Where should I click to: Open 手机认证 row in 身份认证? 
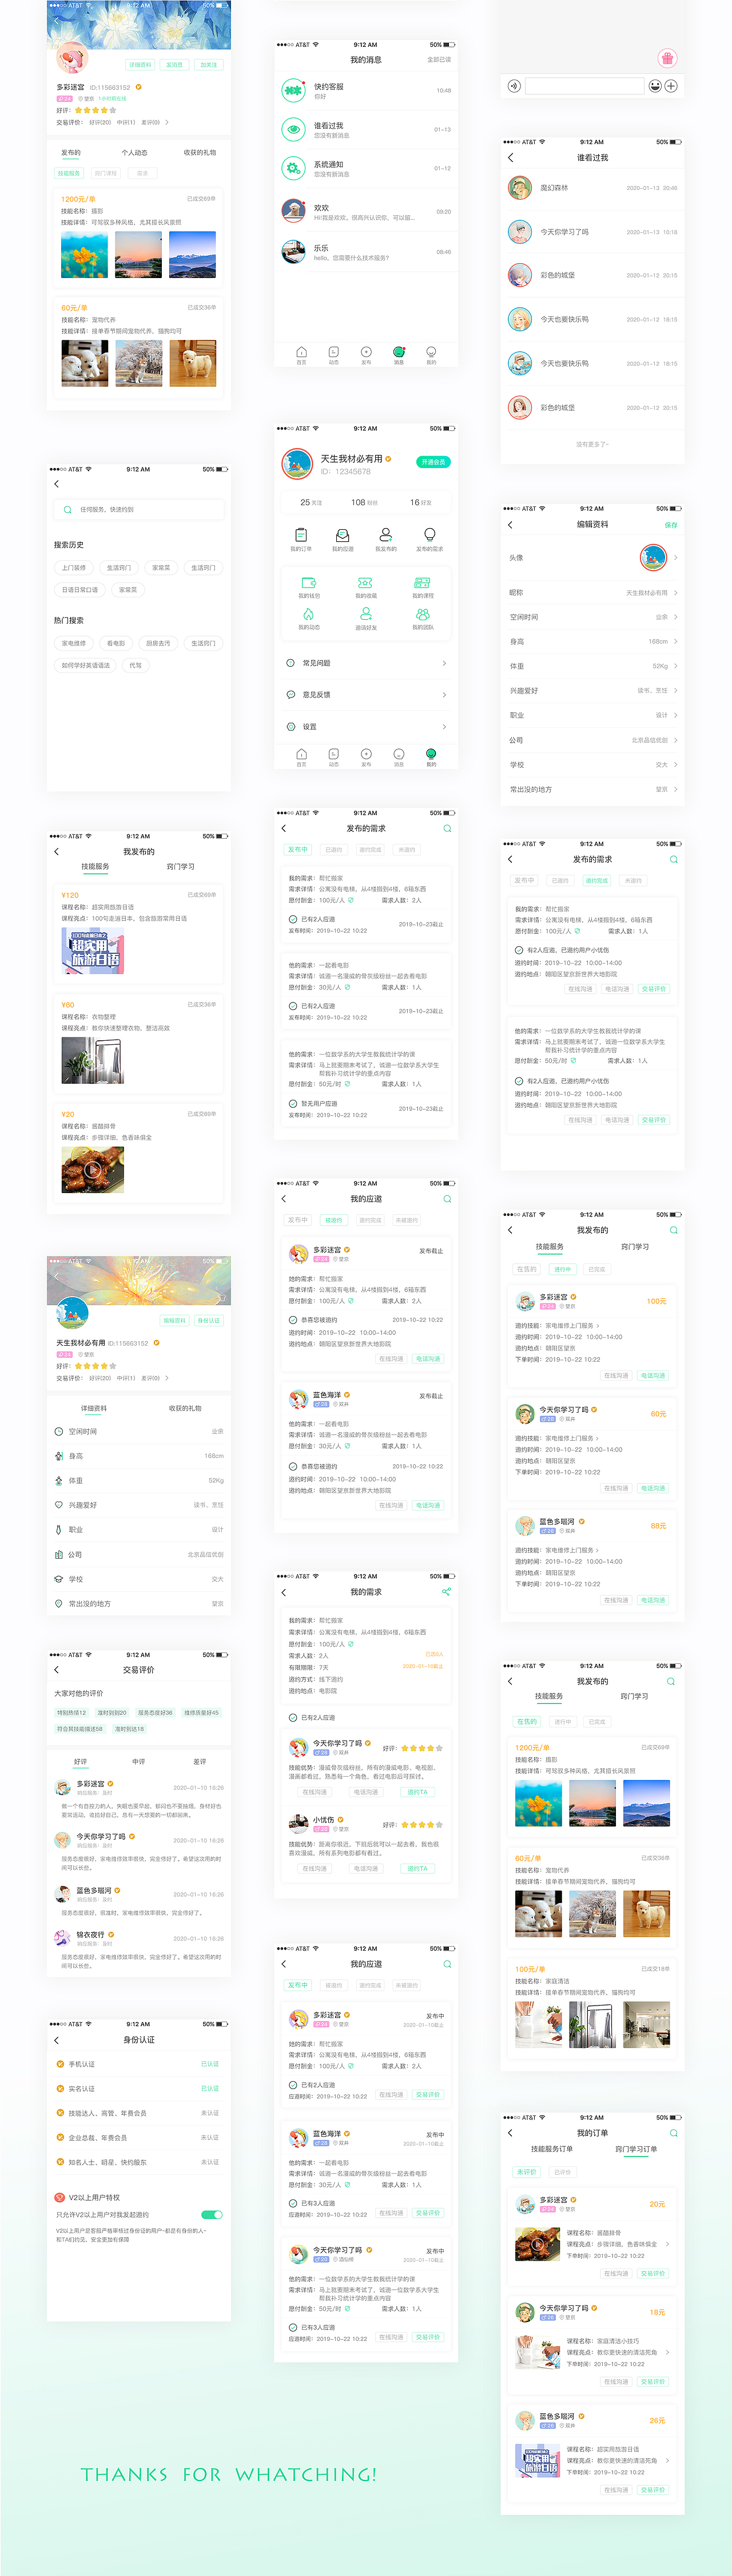139,2064
